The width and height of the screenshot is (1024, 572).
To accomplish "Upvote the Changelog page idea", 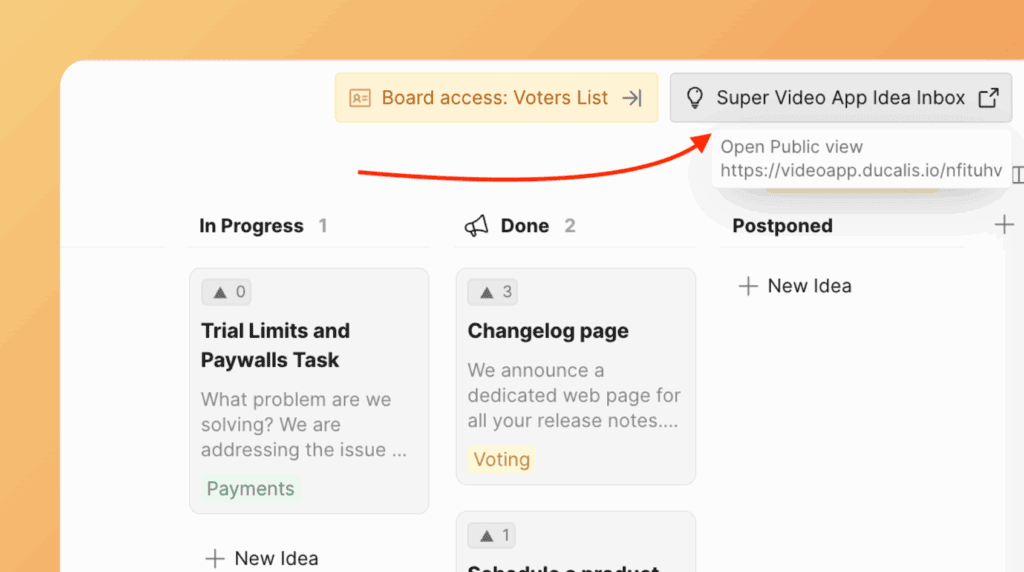I will (x=493, y=292).
